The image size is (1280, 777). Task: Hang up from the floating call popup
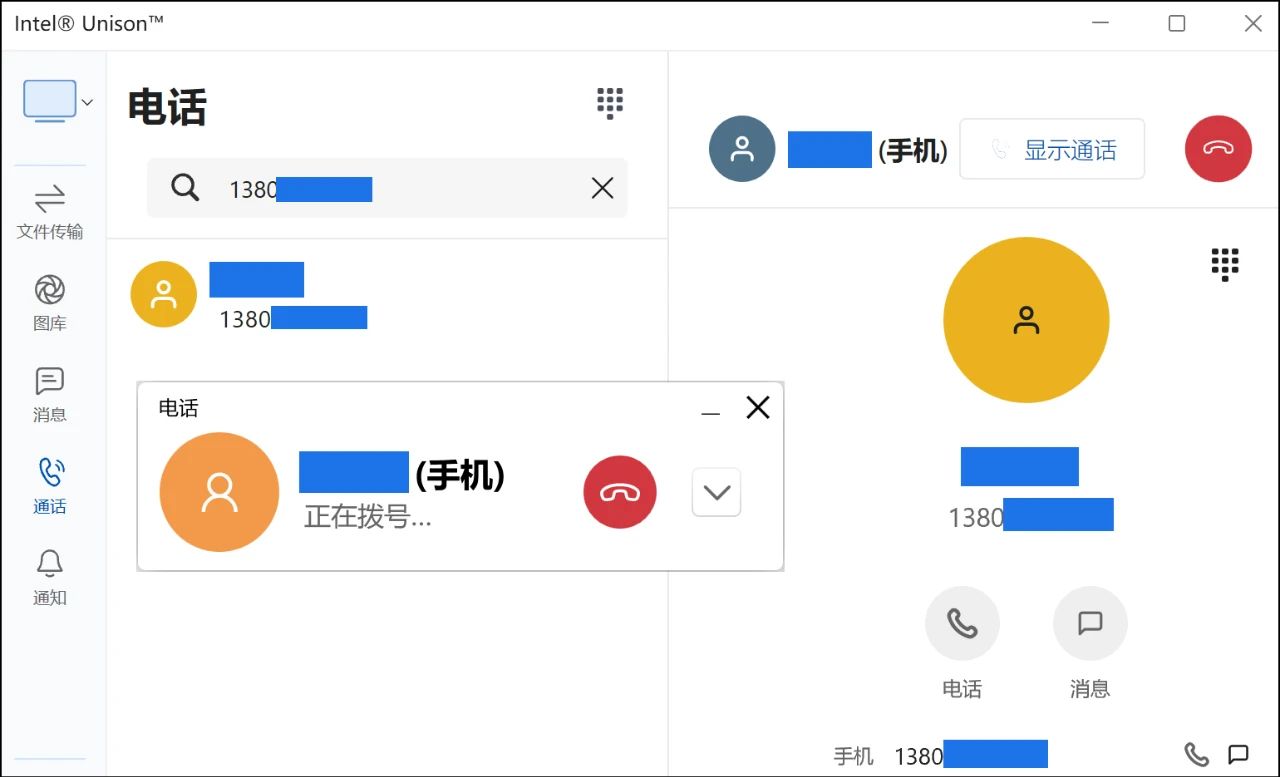click(620, 492)
